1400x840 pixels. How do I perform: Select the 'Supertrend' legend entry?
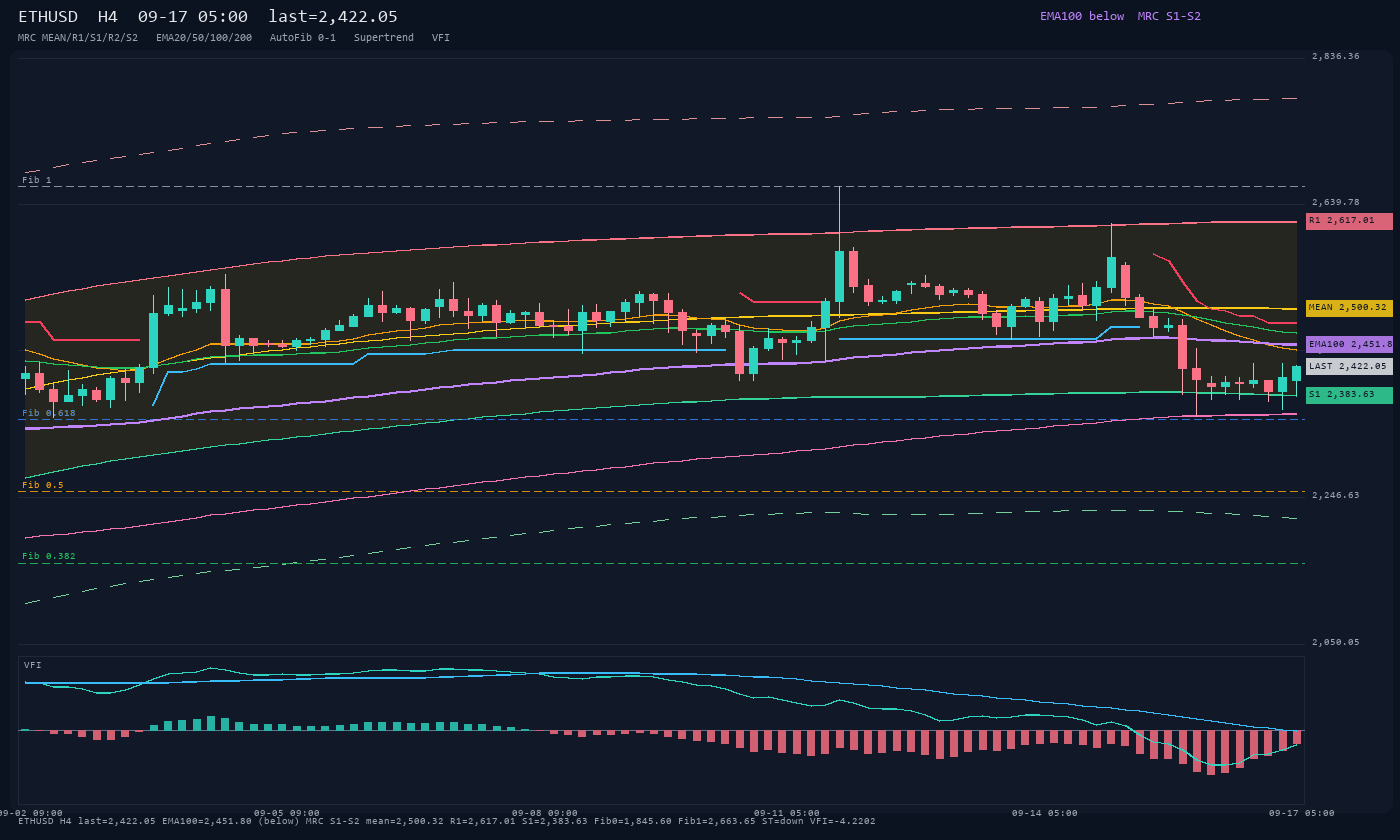[x=384, y=38]
